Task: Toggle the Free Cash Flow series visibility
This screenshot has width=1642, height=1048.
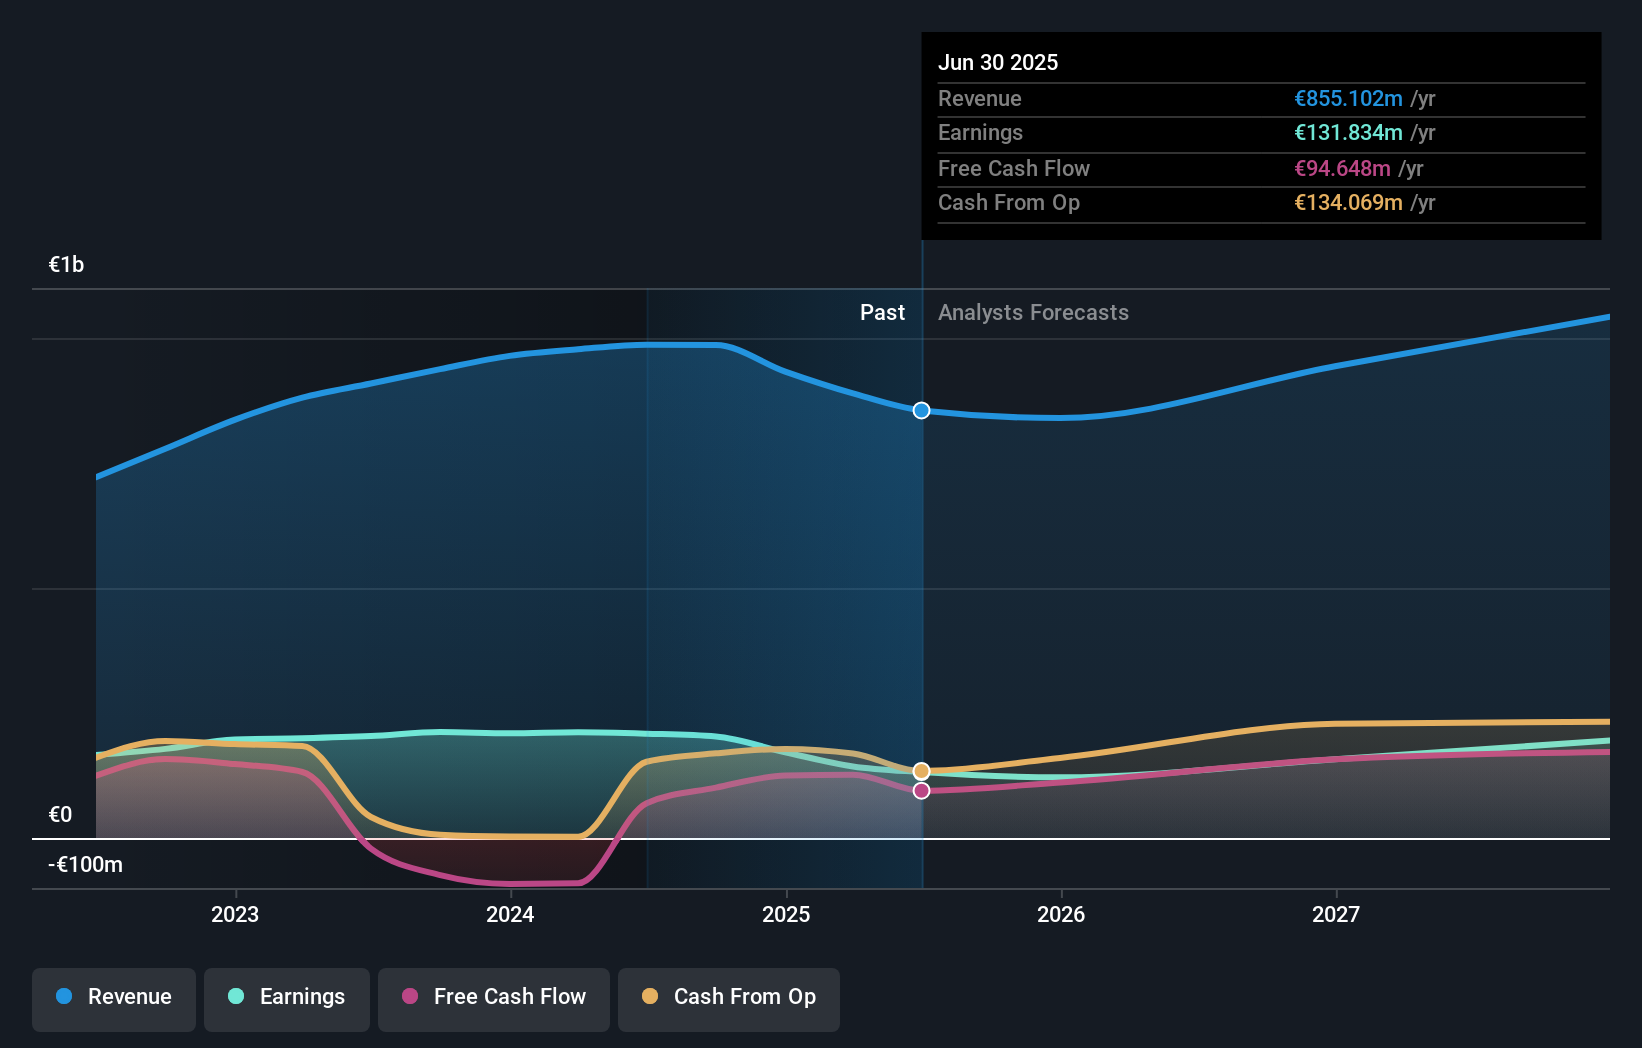Action: (x=493, y=997)
